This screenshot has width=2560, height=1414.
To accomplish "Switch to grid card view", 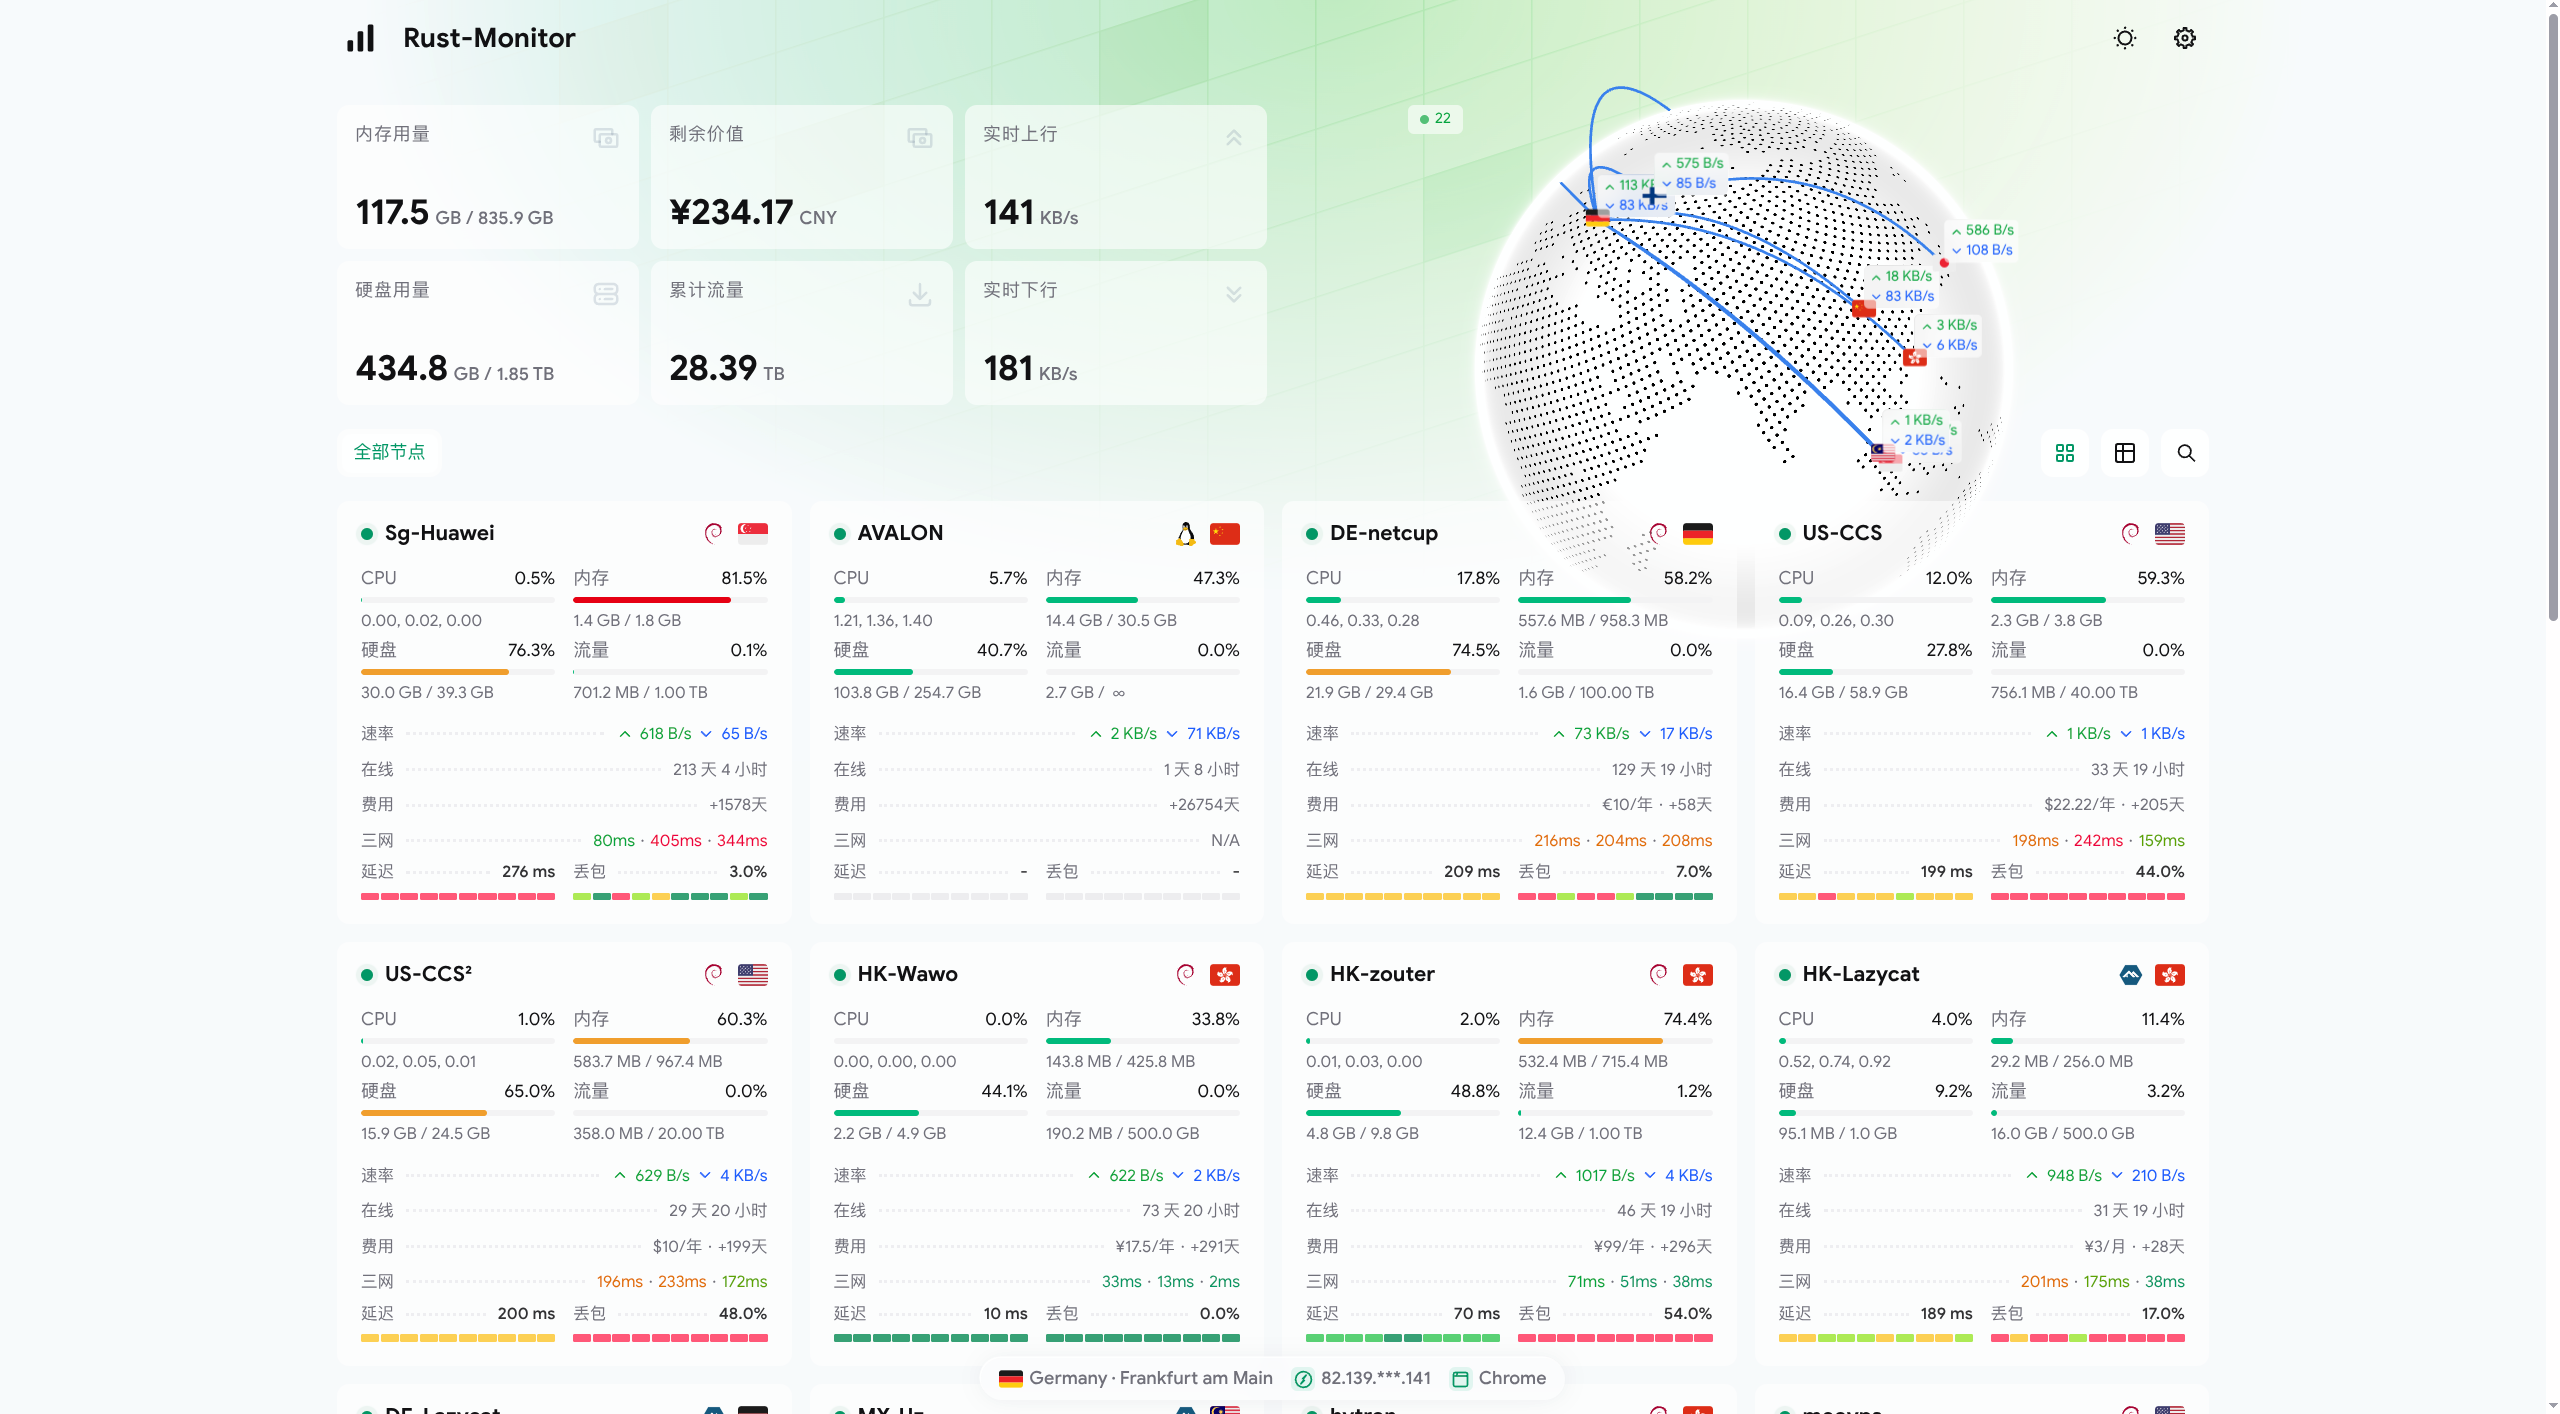I will 2064,453.
